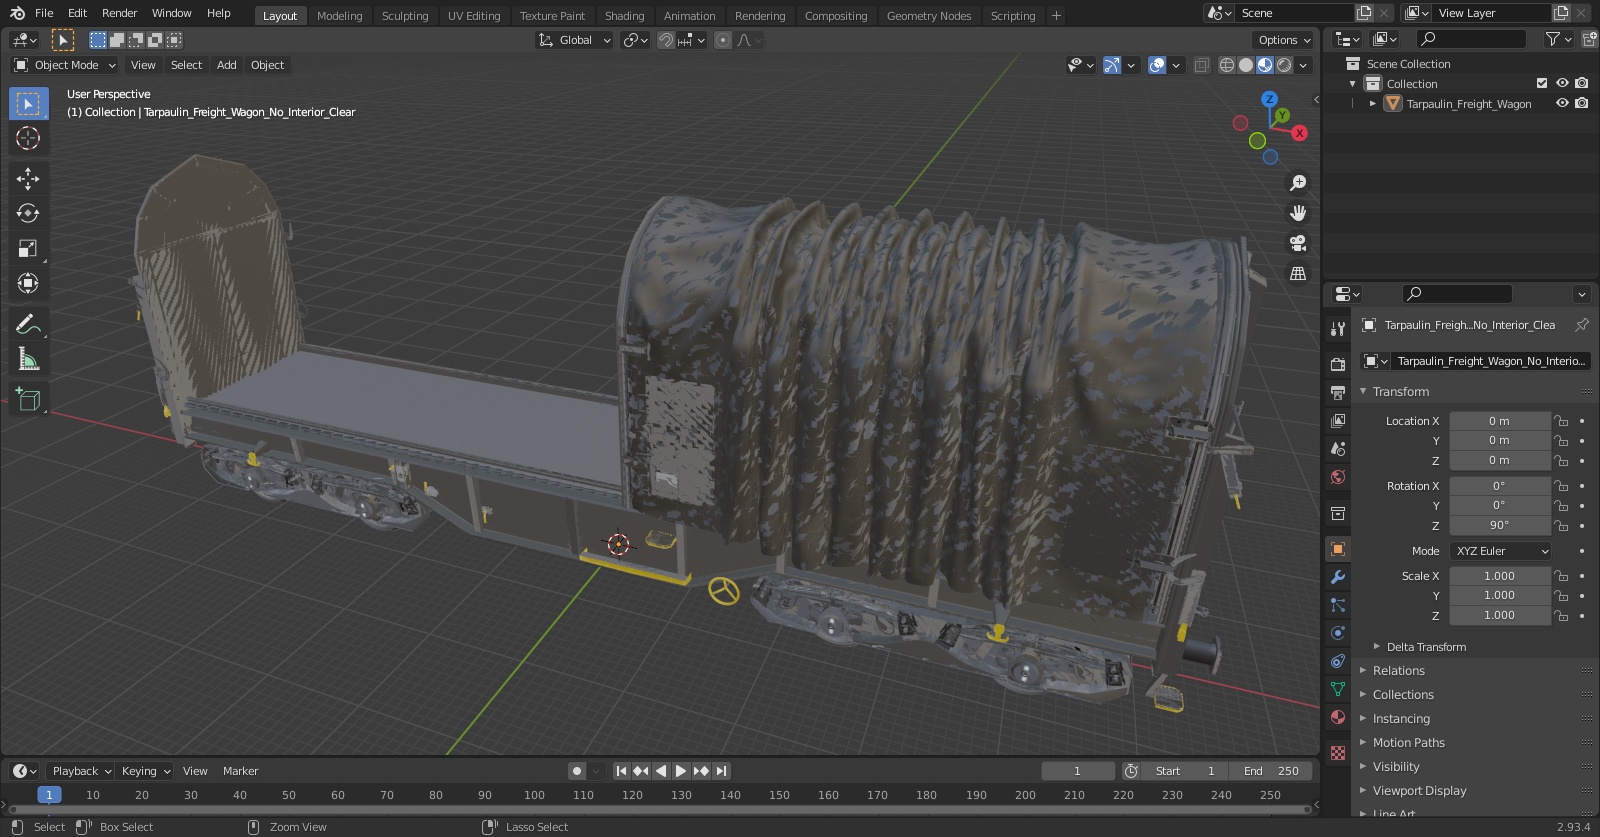The height and width of the screenshot is (837, 1600).
Task: Open the Render properties tab
Action: pyautogui.click(x=1338, y=364)
